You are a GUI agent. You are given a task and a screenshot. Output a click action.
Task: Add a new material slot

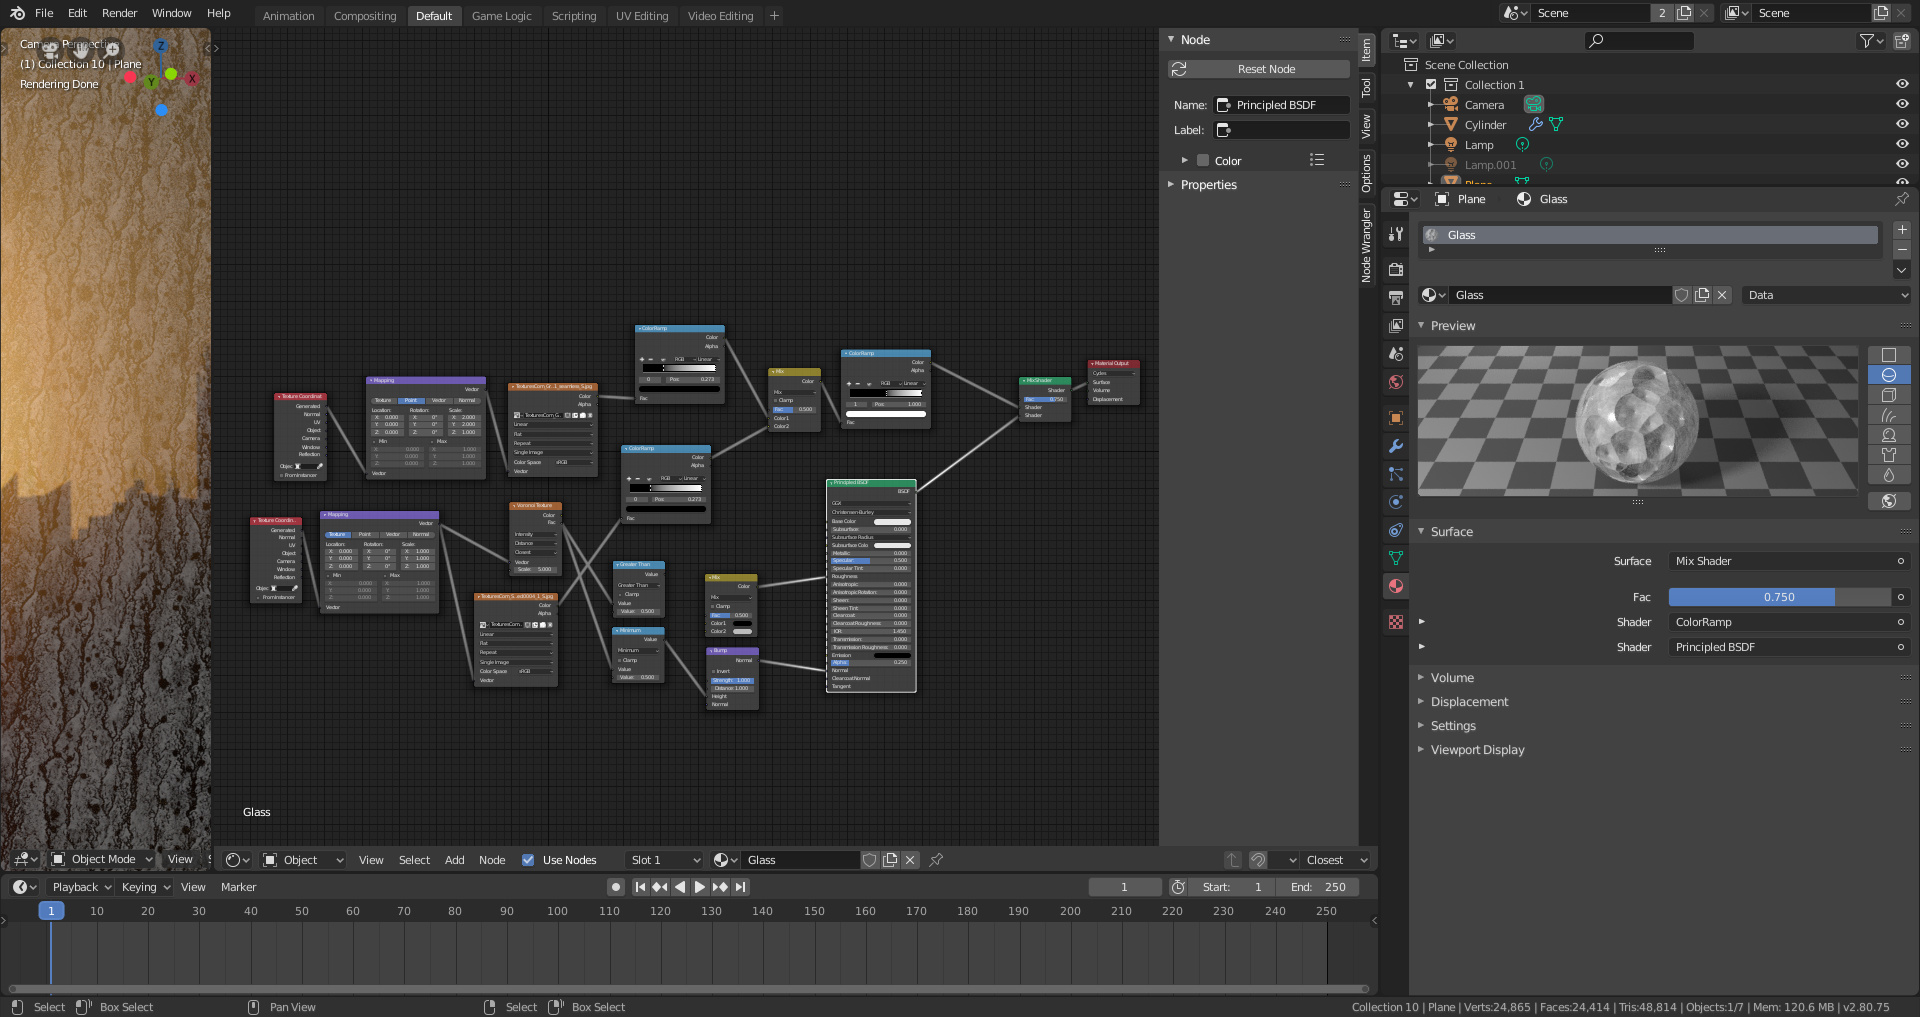[x=1902, y=230]
